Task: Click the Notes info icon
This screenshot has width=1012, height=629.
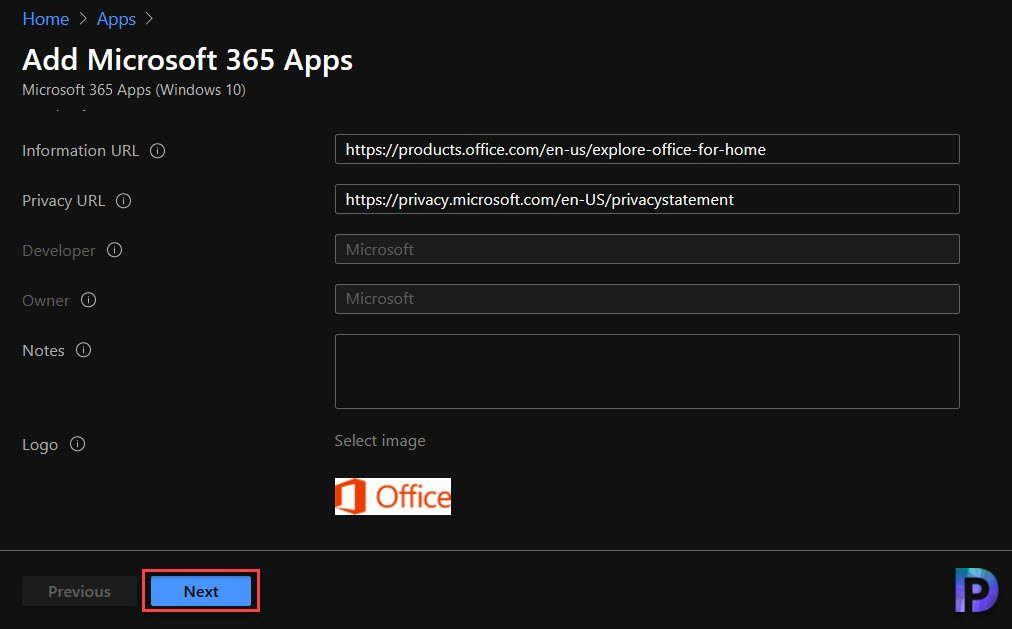Action: tap(83, 350)
